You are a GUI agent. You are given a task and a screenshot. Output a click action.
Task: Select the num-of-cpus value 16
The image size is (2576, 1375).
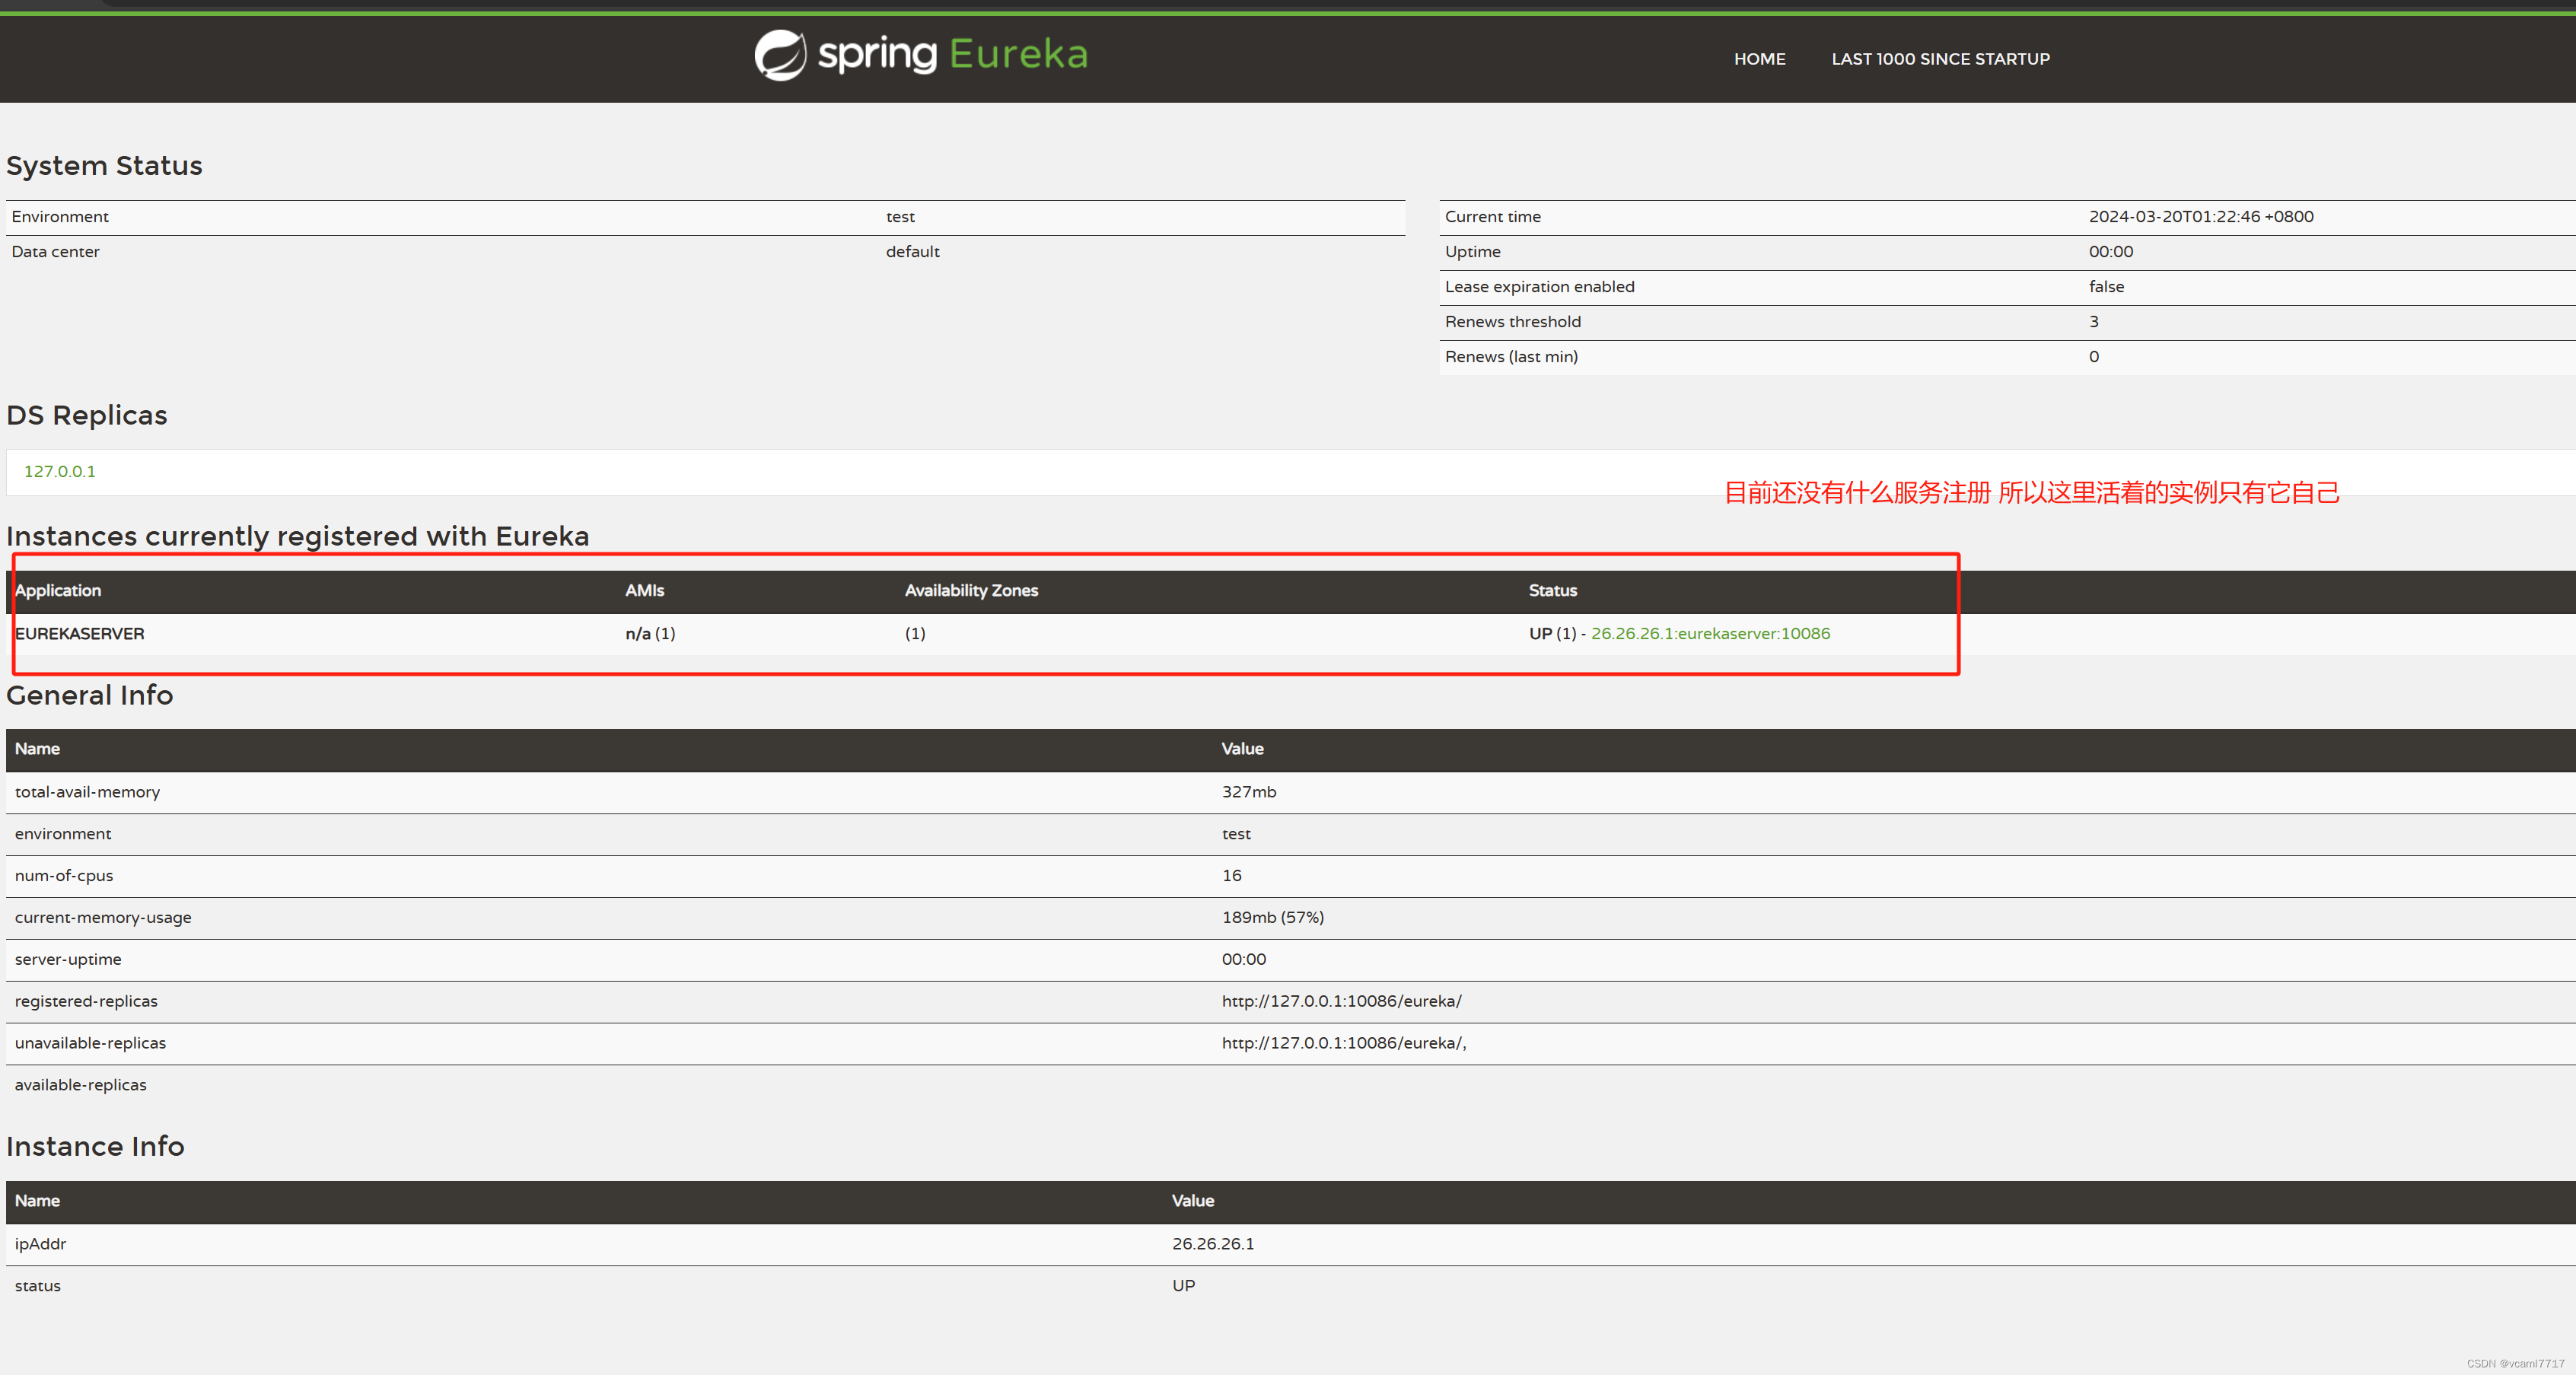click(1231, 875)
